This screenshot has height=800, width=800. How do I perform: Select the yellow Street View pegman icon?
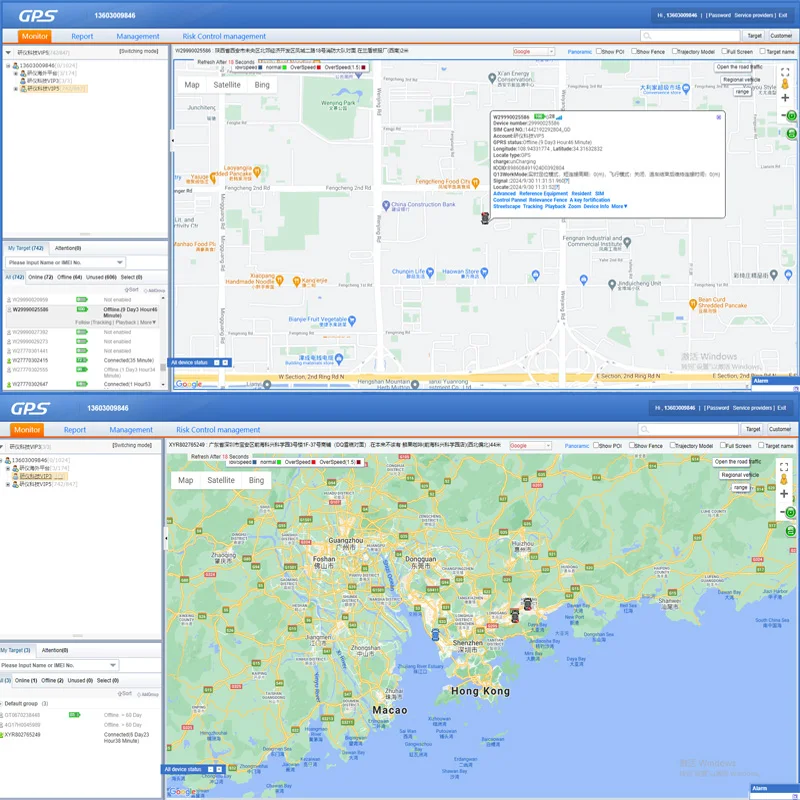click(x=786, y=84)
